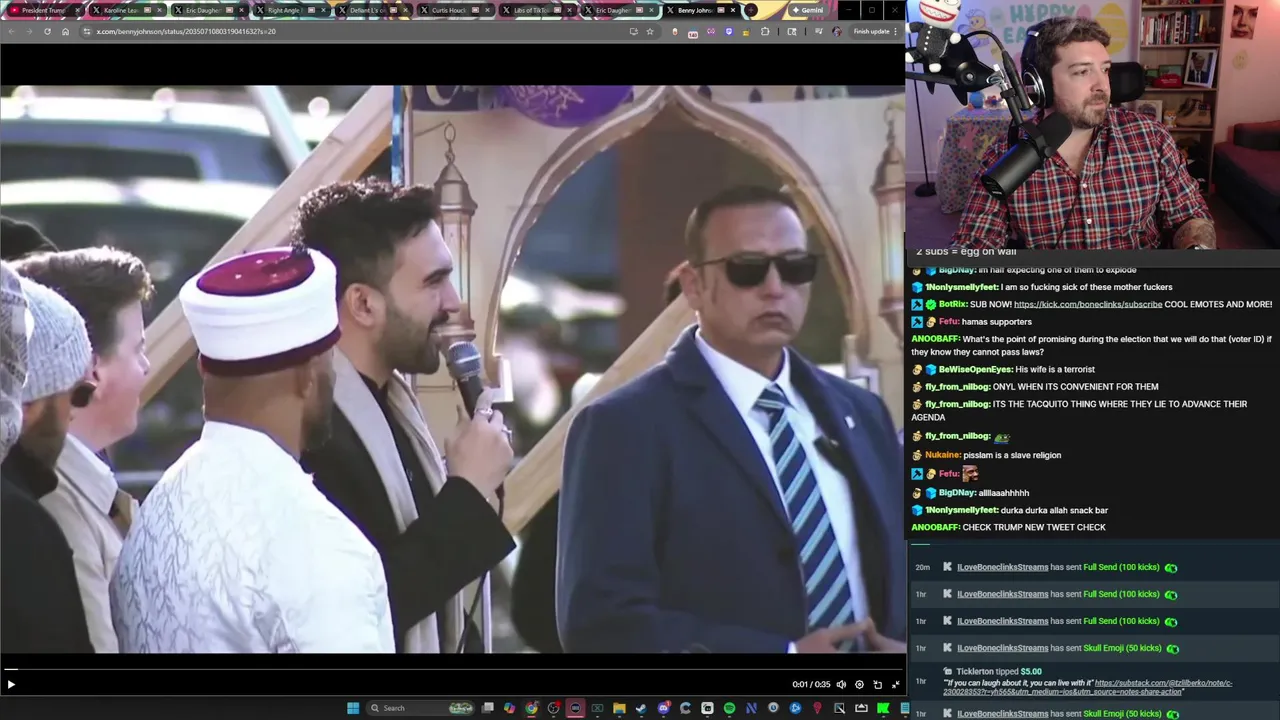This screenshot has height=720, width=1280.
Task: Click the taskbar Search box
Action: [x=420, y=708]
